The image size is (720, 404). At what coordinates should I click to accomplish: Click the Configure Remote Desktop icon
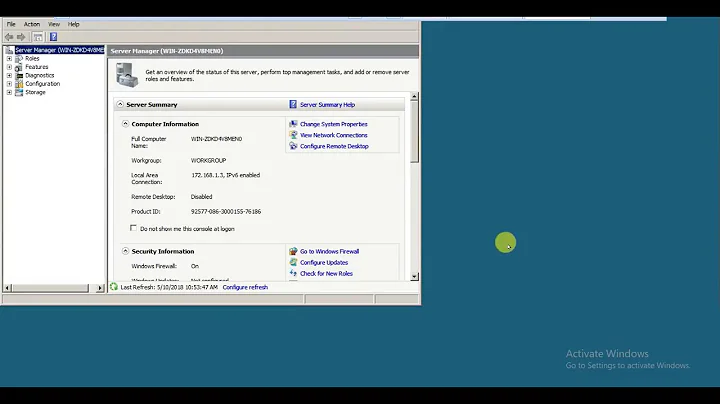tap(293, 146)
